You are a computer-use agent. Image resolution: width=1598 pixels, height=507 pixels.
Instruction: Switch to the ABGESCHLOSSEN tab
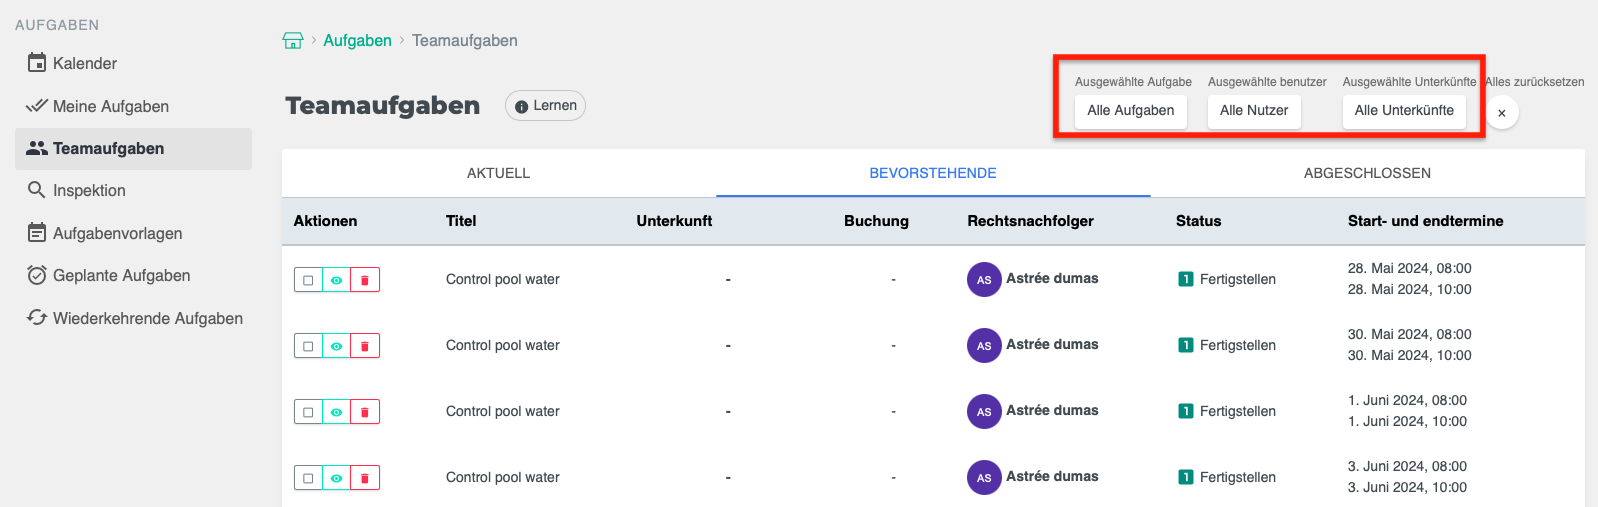pyautogui.click(x=1367, y=173)
